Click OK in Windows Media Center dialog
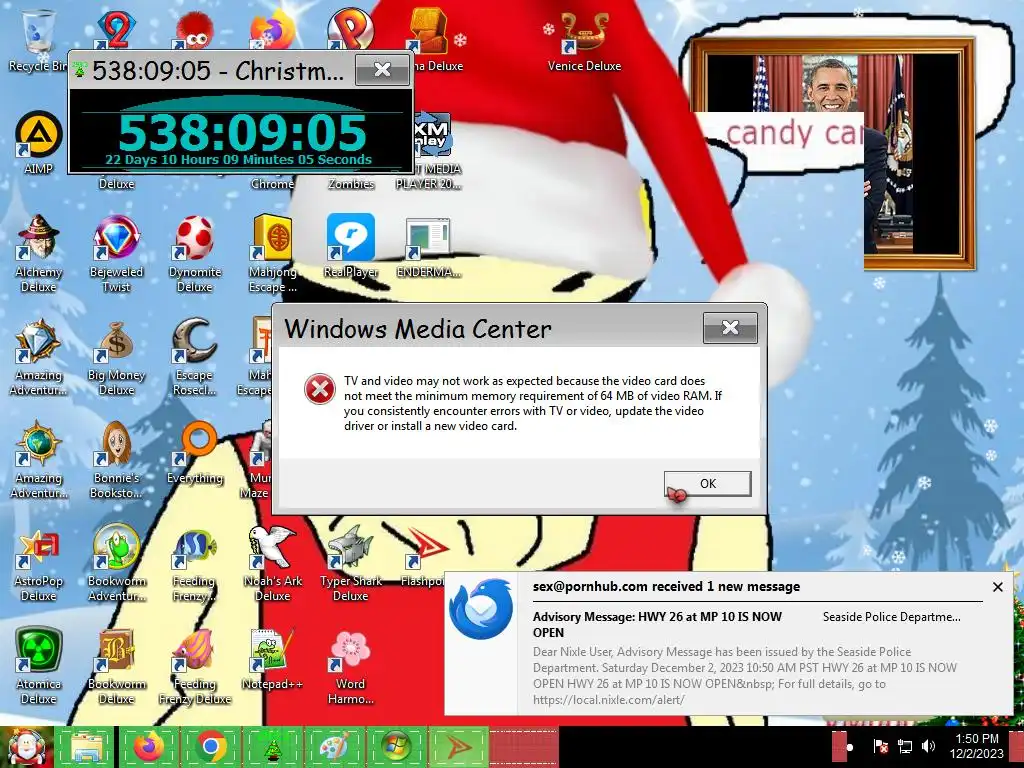The height and width of the screenshot is (768, 1024). [x=707, y=484]
